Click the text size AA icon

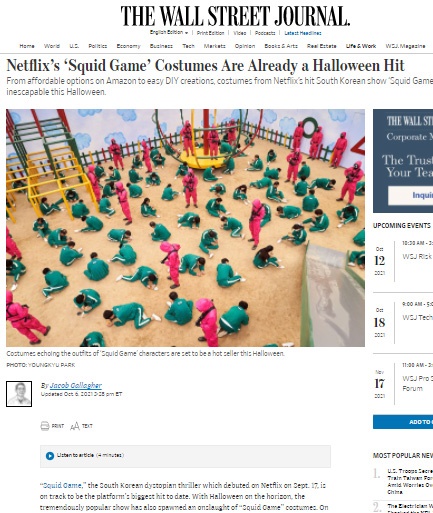click(75, 426)
